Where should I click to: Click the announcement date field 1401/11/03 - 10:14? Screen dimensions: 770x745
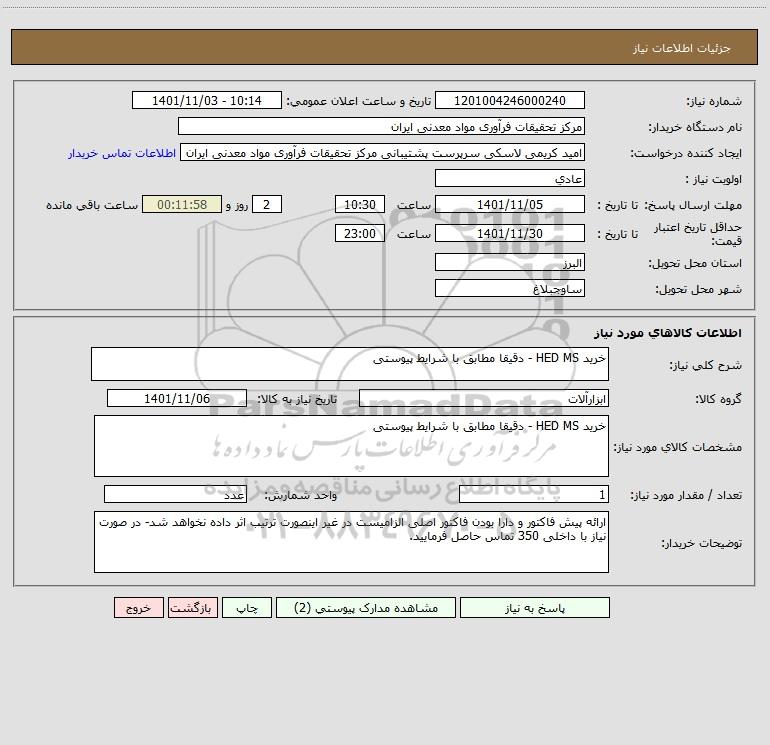point(207,101)
